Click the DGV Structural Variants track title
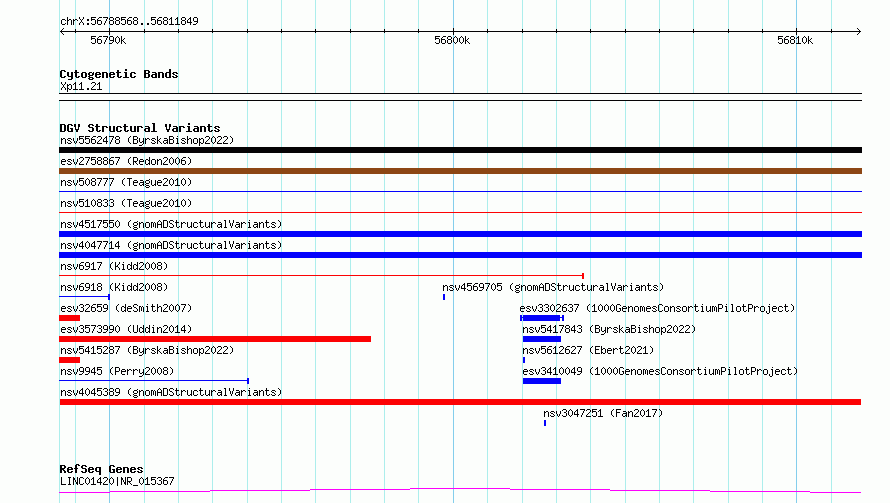 pyautogui.click(x=140, y=128)
